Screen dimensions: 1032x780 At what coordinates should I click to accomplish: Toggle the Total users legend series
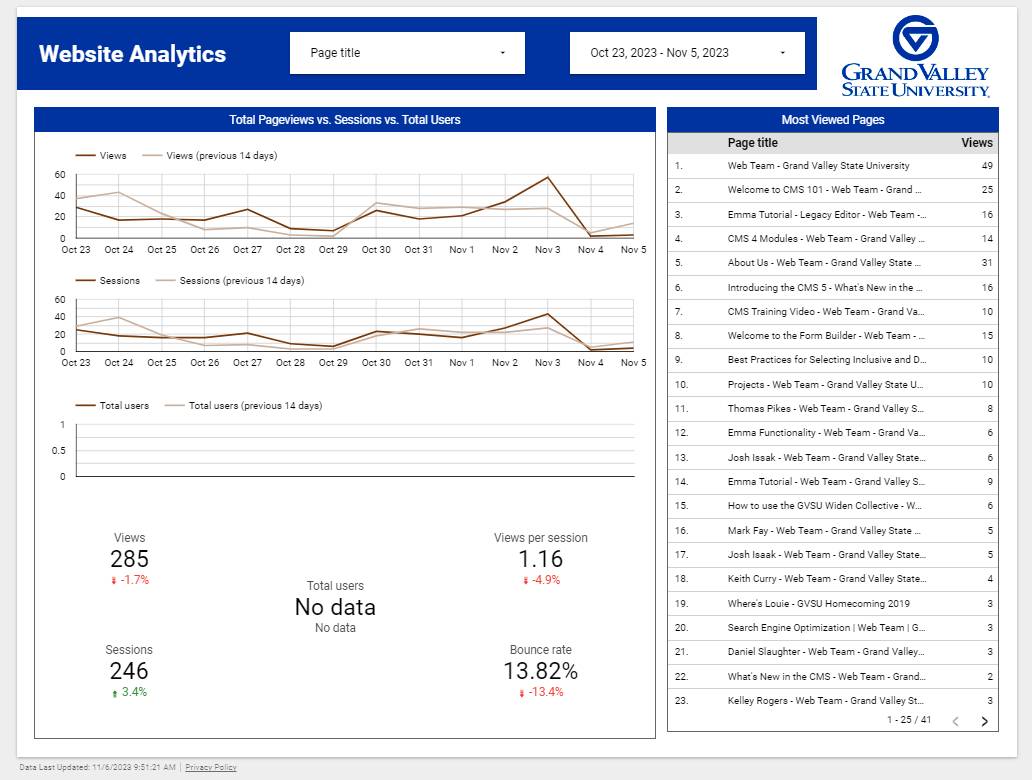(x=112, y=406)
